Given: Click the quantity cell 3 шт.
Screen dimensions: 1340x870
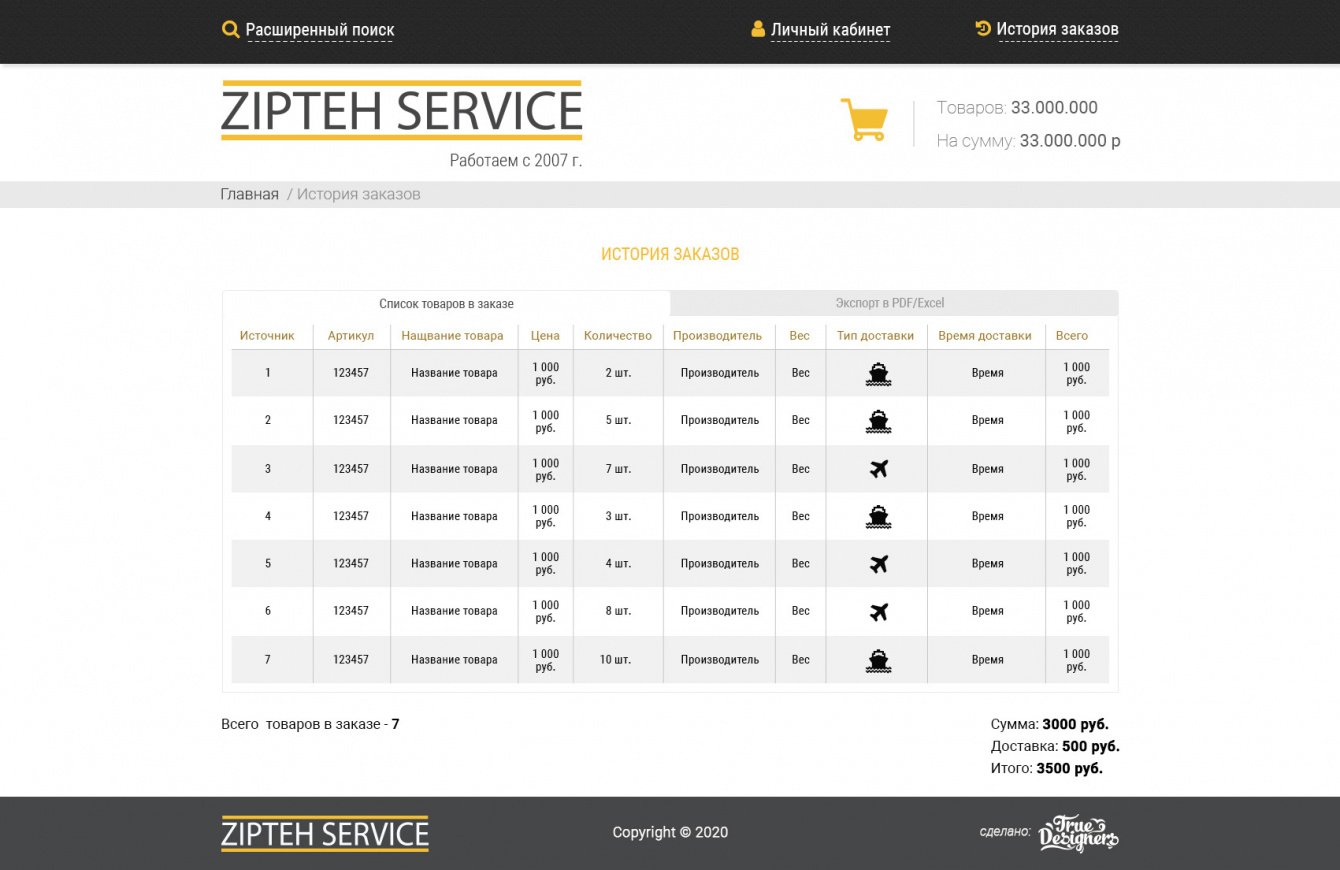Looking at the screenshot, I should pos(618,516).
